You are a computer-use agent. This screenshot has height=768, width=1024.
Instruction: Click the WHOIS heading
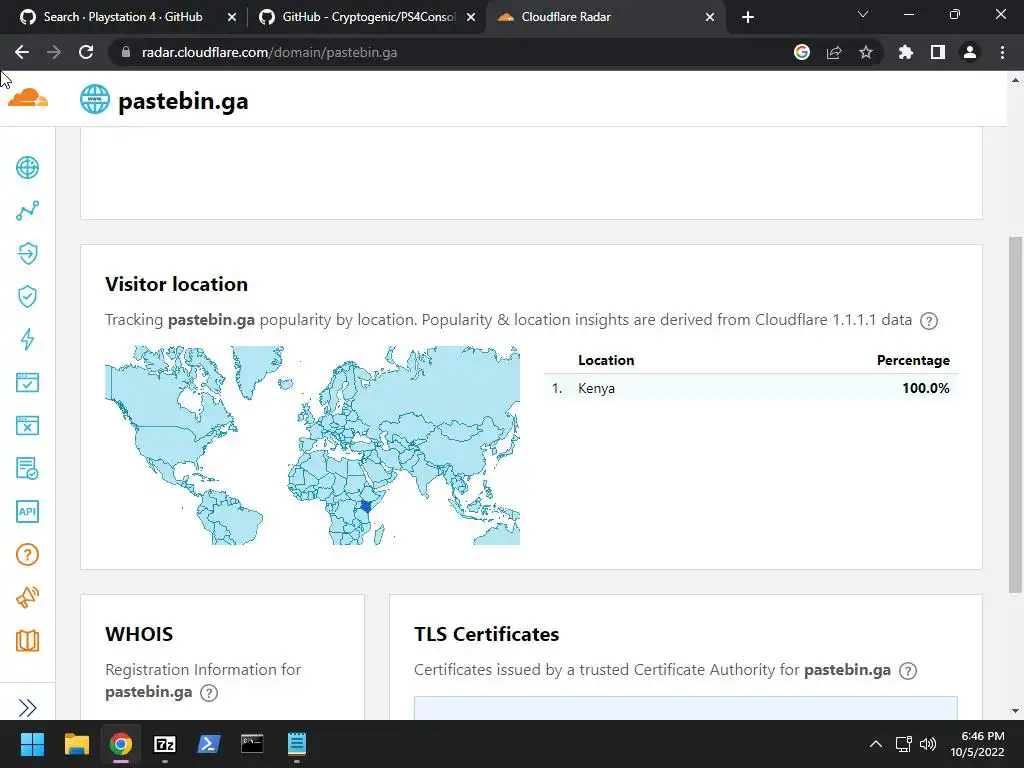(x=139, y=634)
